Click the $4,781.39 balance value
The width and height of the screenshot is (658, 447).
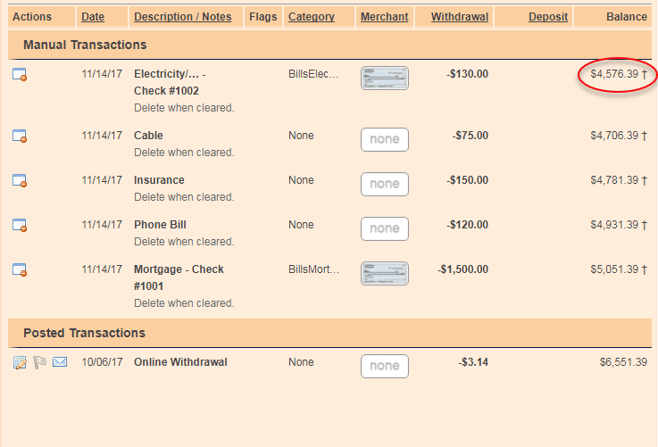click(614, 180)
